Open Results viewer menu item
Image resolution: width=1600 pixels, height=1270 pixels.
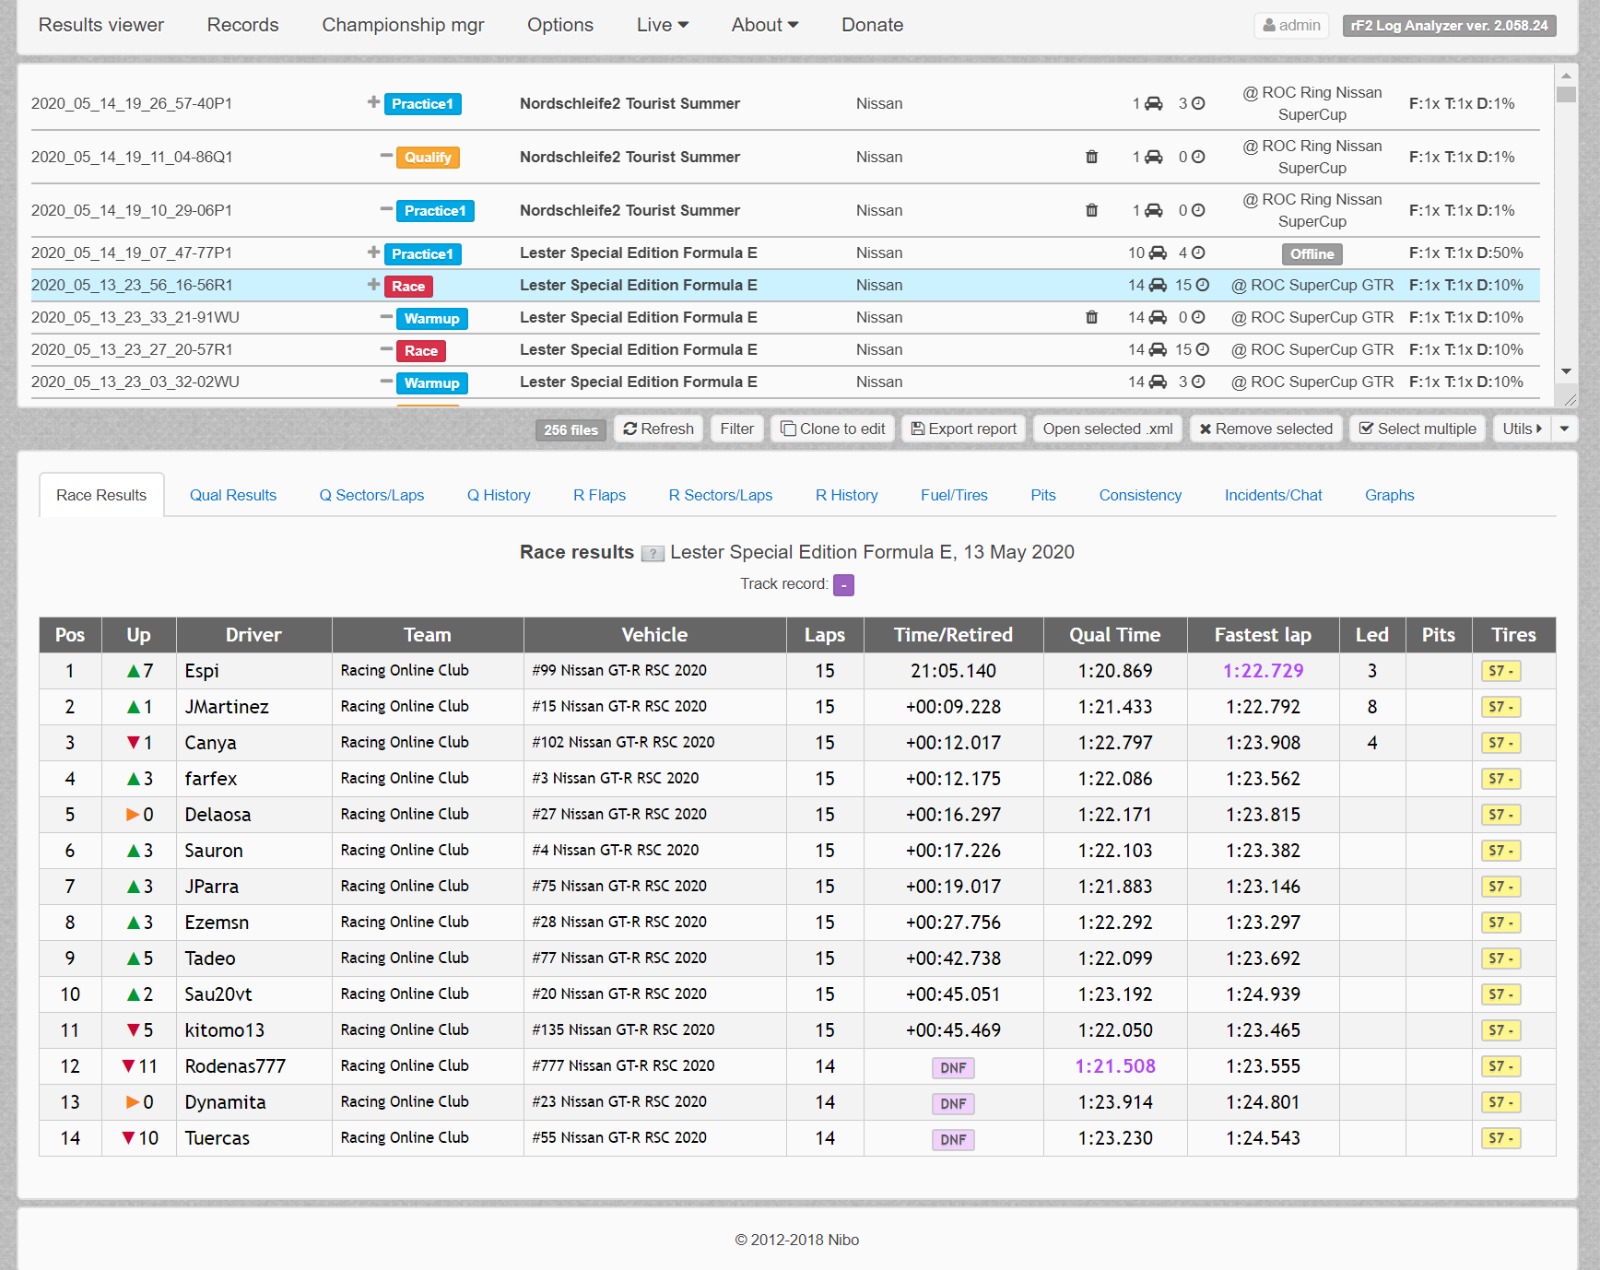101,25
